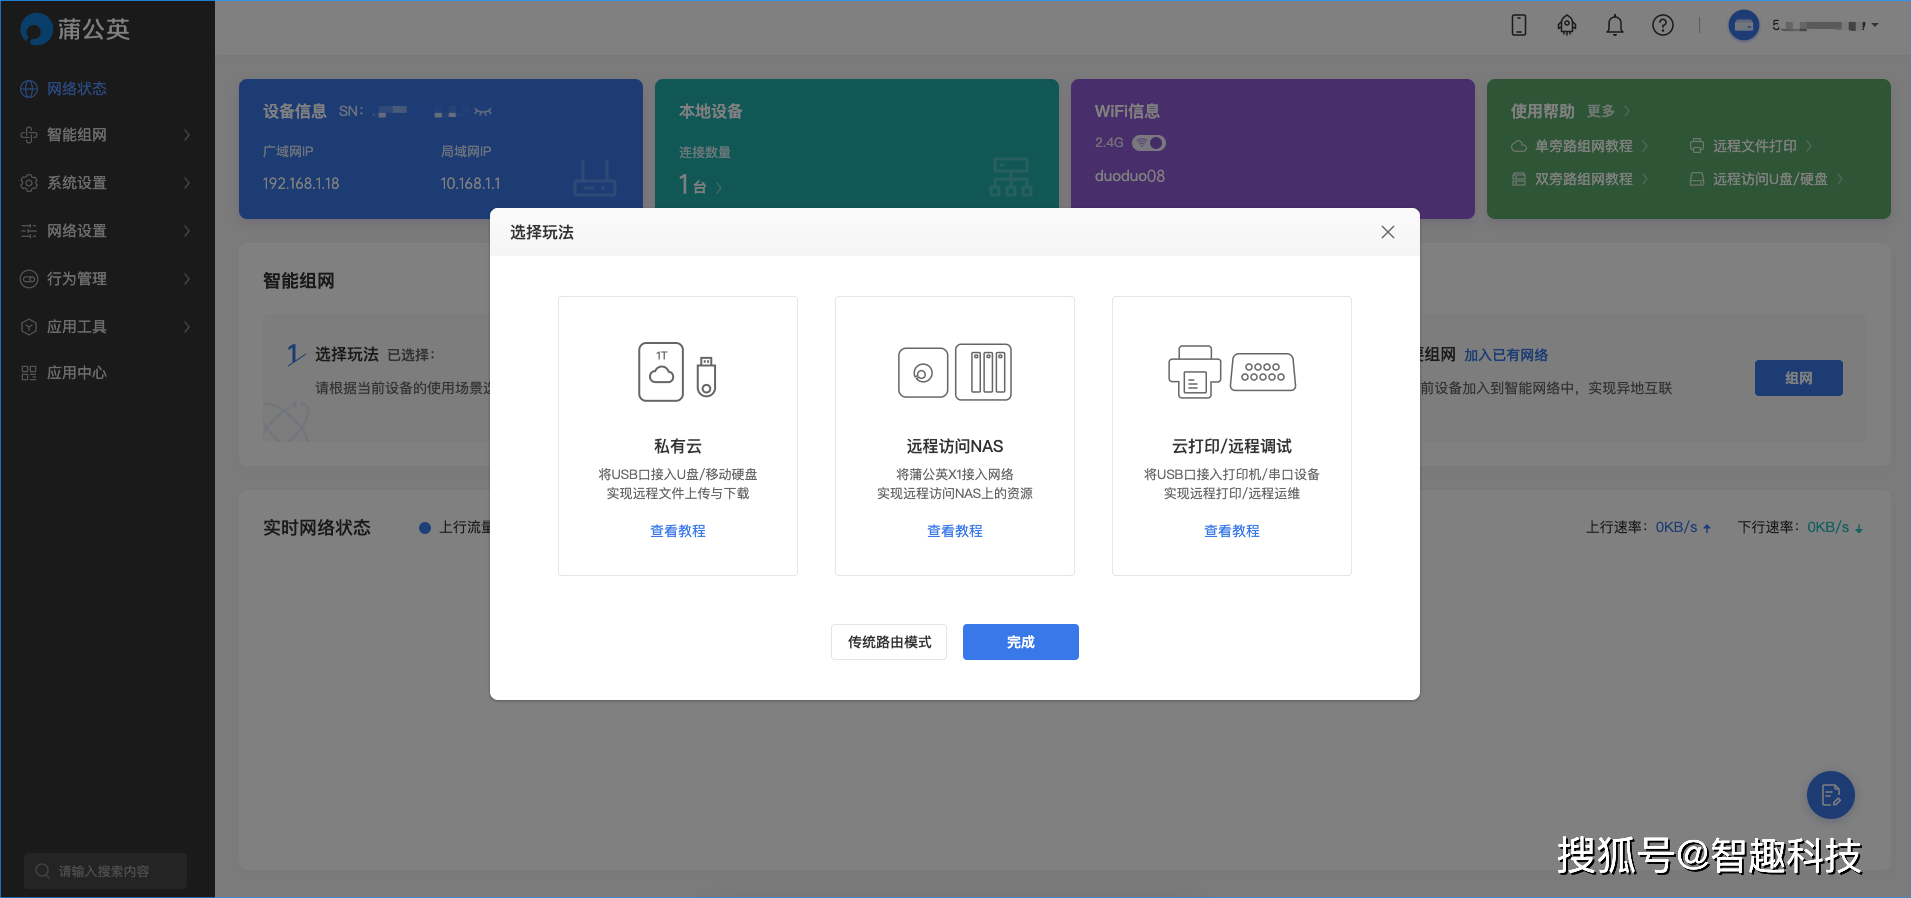Expand the chevron next to 系统设置
The image size is (1911, 898).
click(187, 183)
